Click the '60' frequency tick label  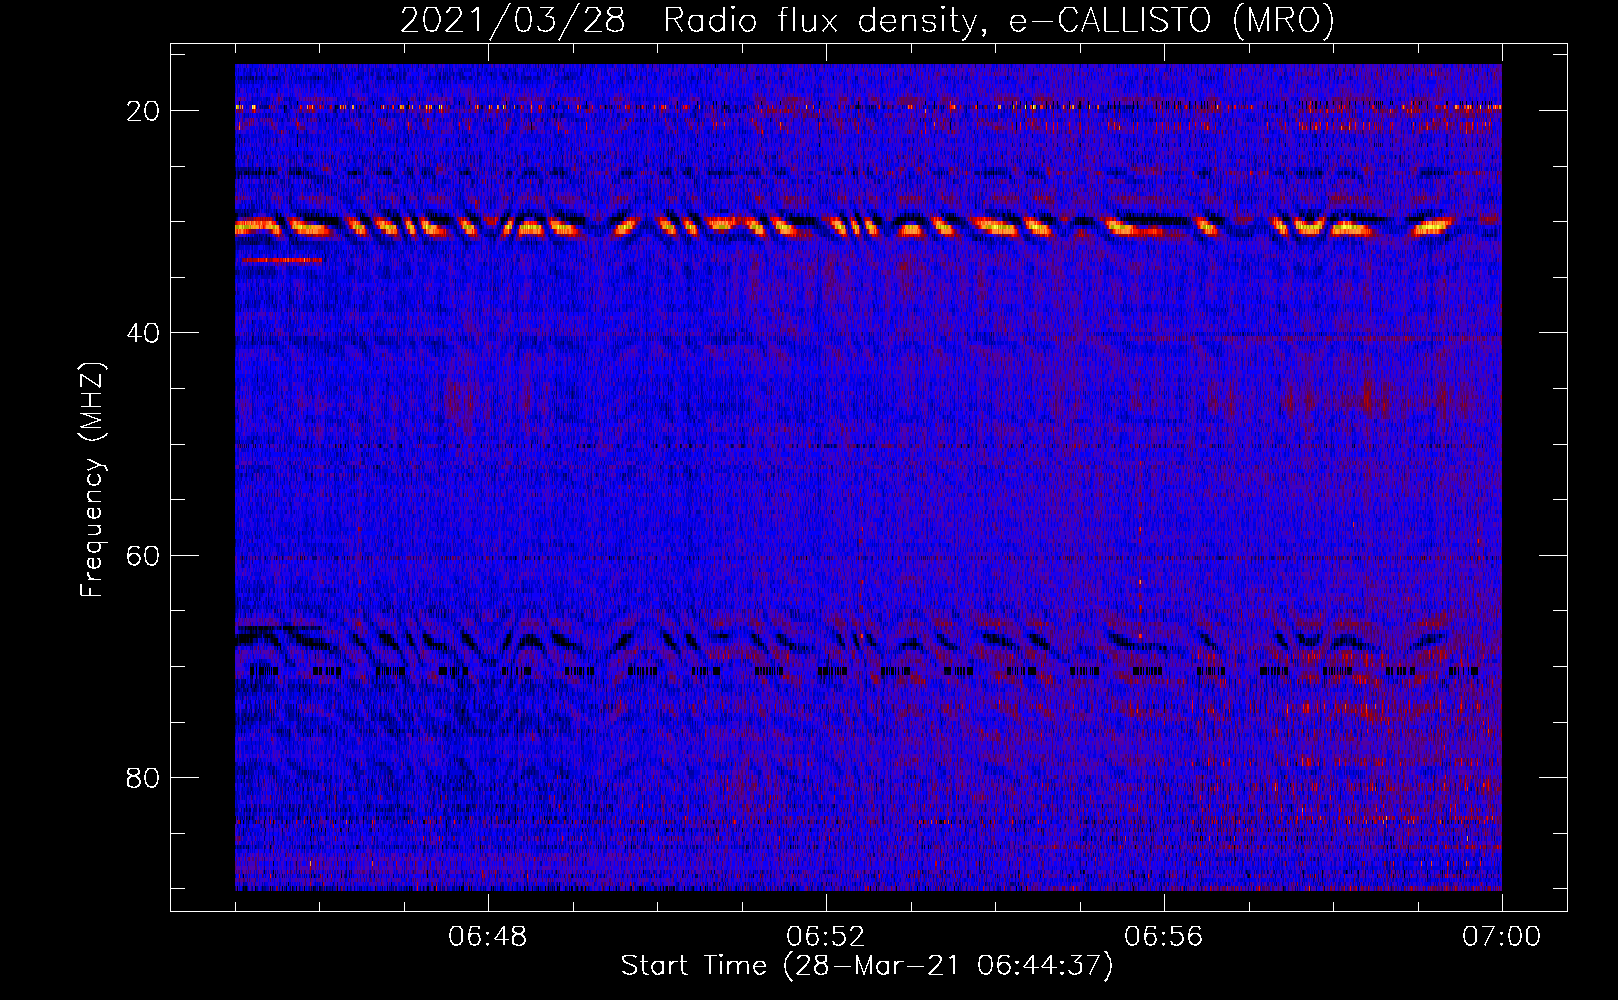pos(143,555)
